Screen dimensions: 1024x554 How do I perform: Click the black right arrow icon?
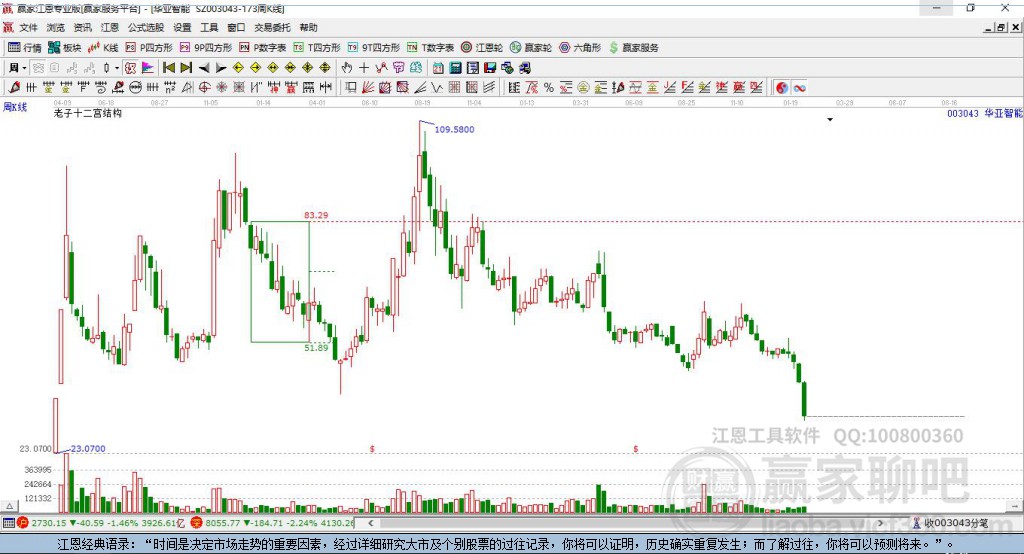click(x=221, y=68)
